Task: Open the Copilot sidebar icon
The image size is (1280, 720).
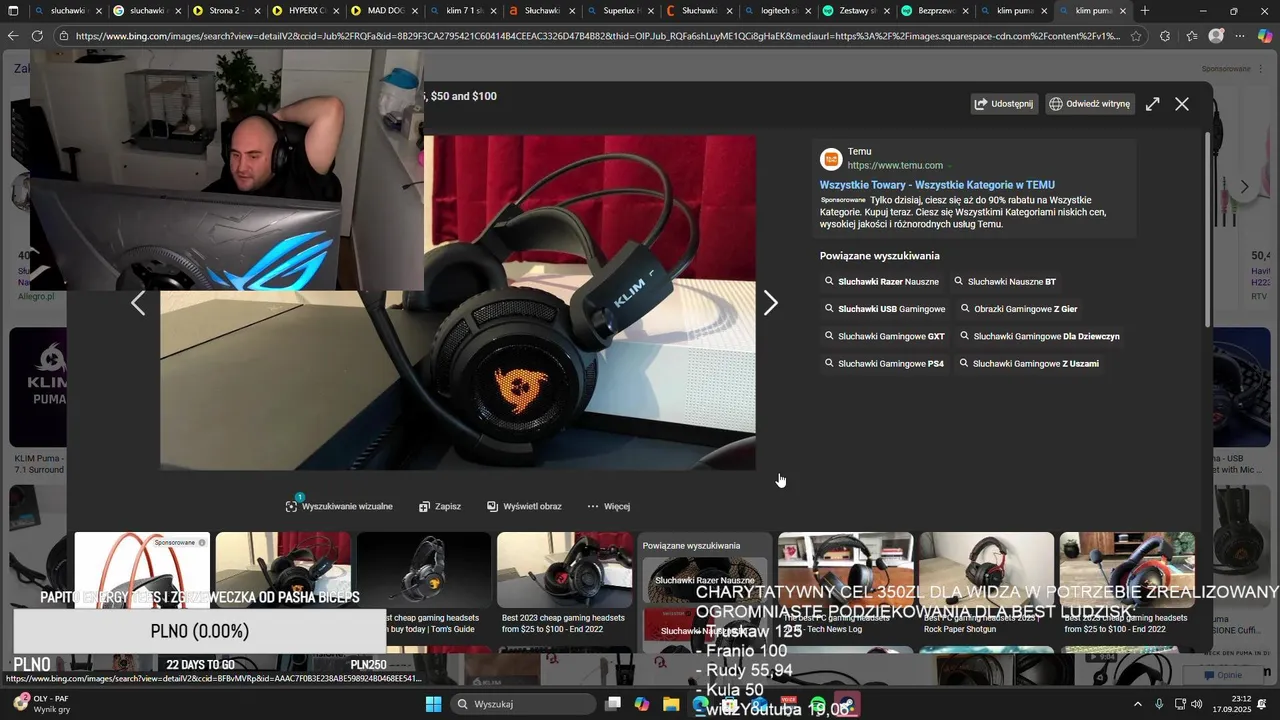Action: pyautogui.click(x=1265, y=36)
